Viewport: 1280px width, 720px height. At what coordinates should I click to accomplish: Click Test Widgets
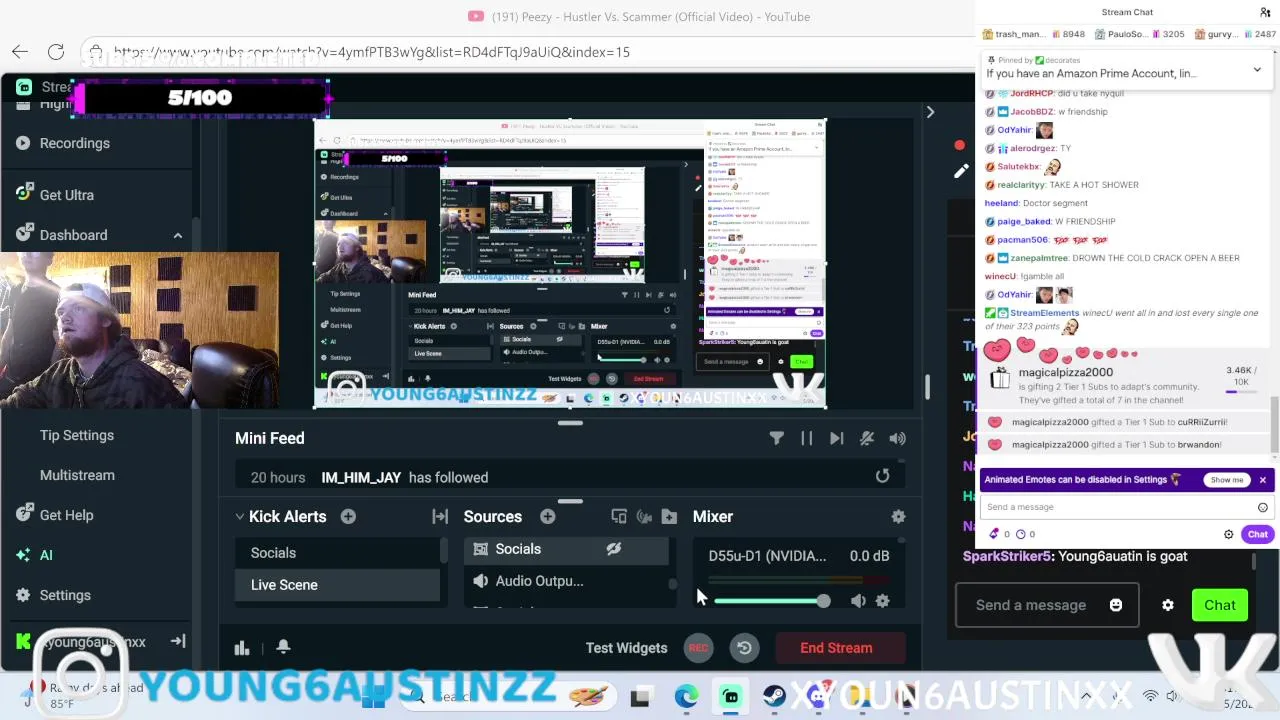(626, 648)
